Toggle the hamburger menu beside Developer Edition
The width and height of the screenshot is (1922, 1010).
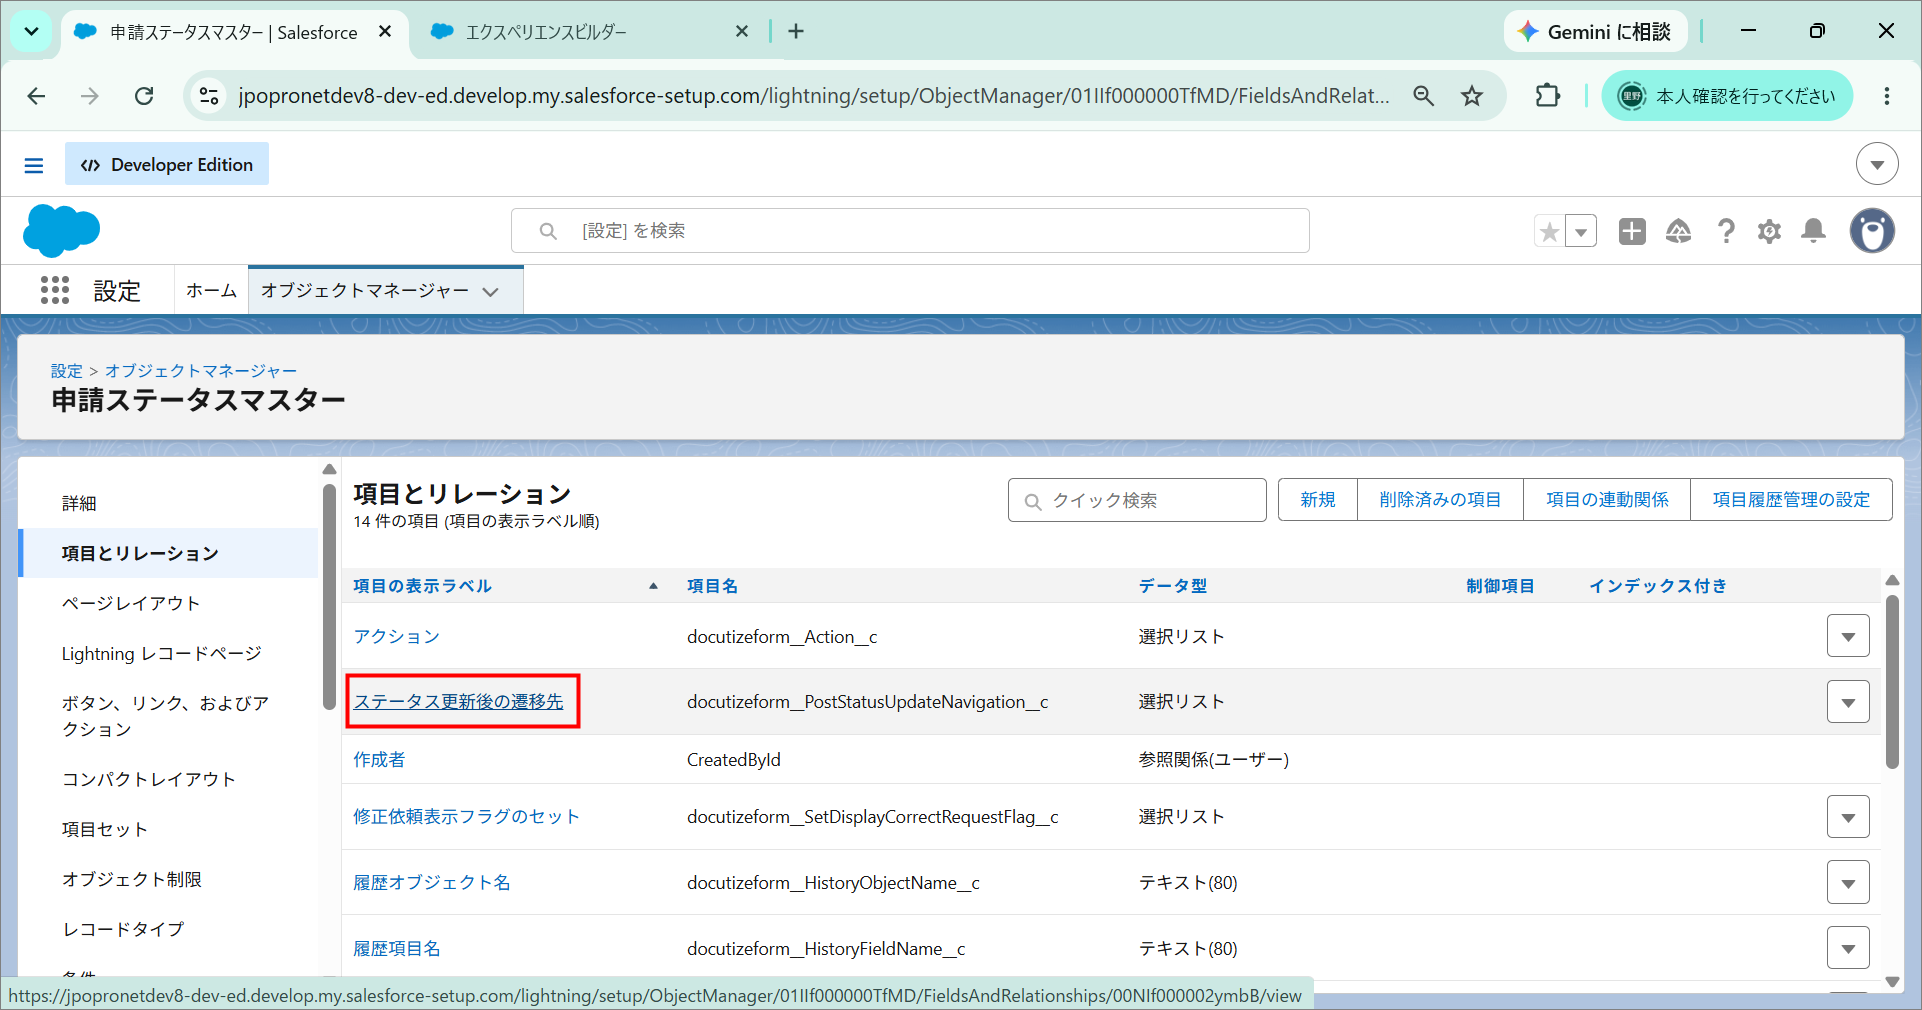click(34, 165)
